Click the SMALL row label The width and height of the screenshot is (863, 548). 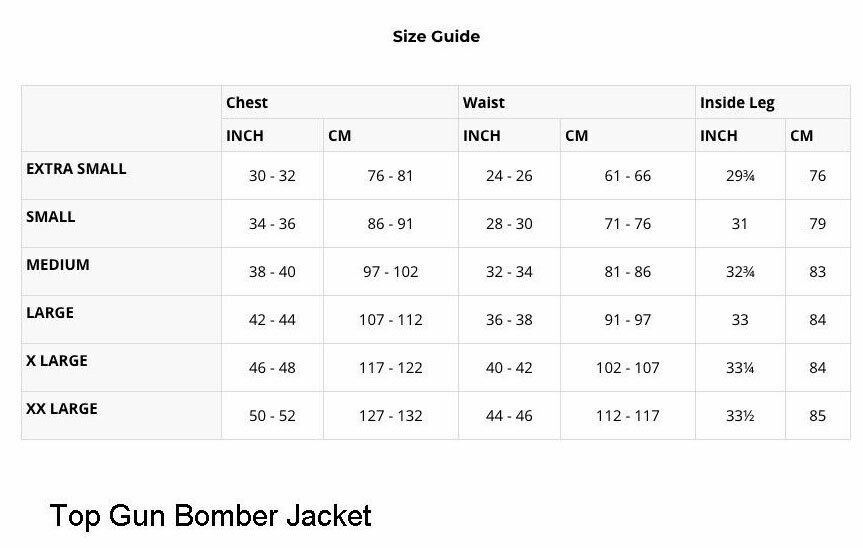(51, 216)
